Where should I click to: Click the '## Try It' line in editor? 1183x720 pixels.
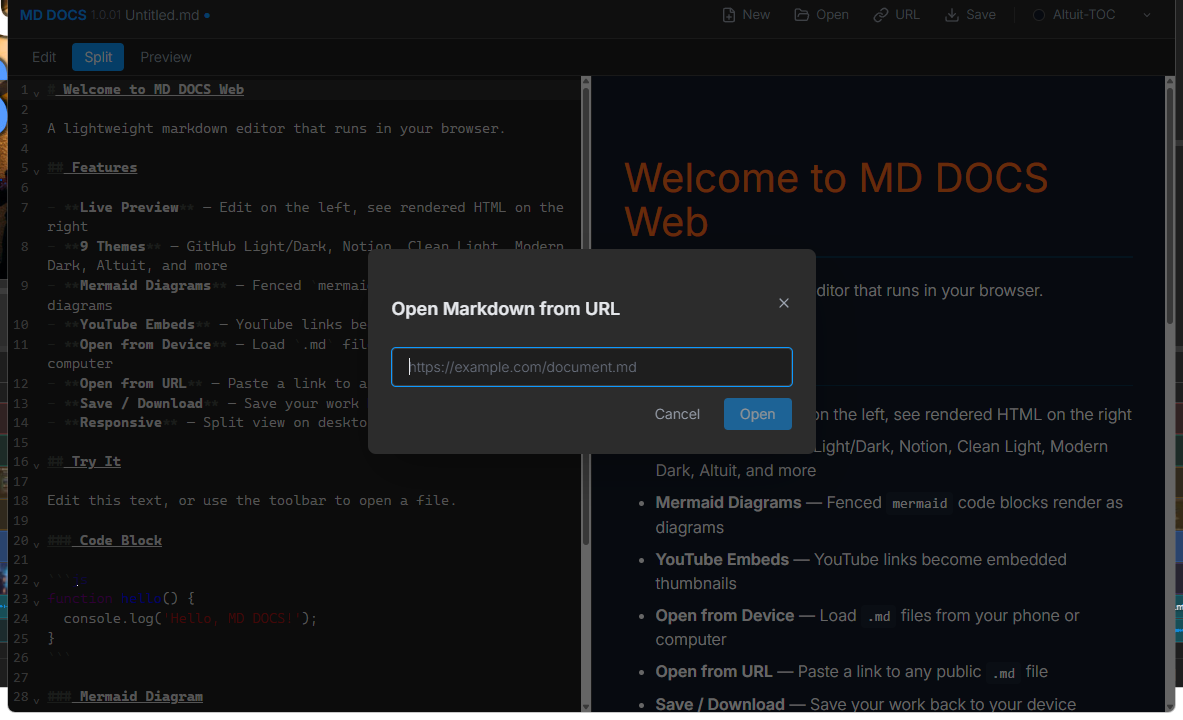(x=84, y=461)
